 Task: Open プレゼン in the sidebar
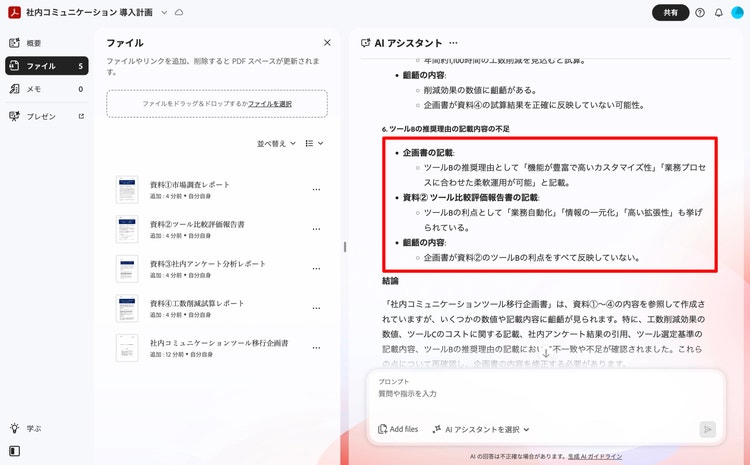(x=46, y=116)
